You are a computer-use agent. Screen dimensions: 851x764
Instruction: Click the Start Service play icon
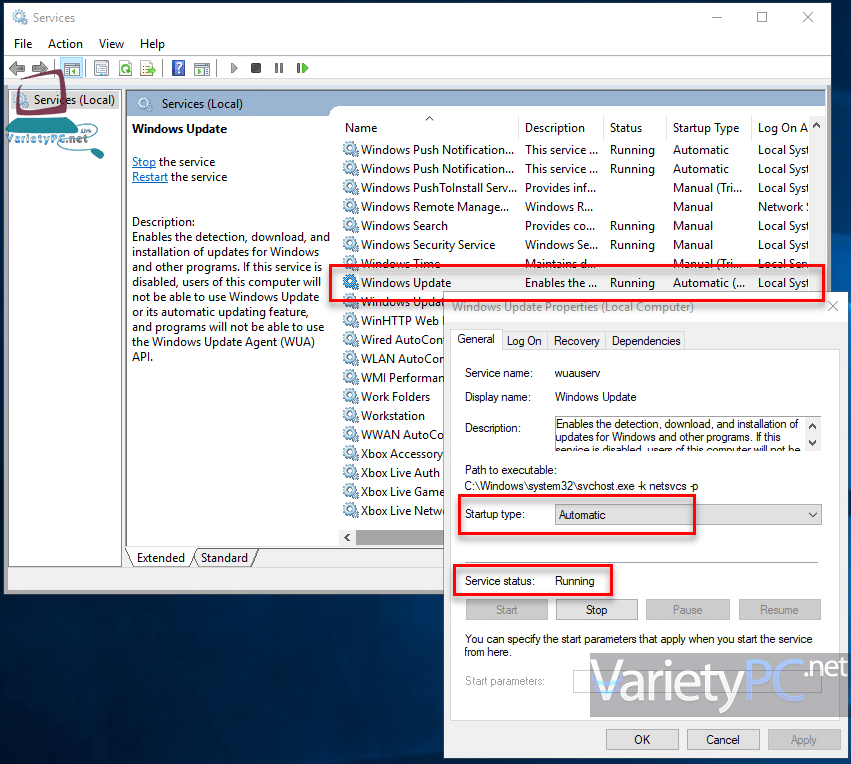click(x=234, y=68)
